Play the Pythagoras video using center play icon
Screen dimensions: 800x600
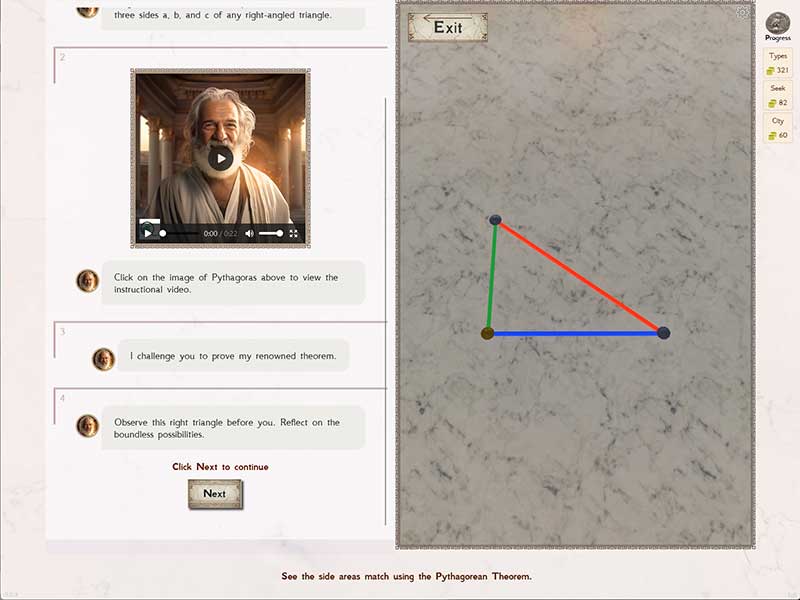click(221, 157)
